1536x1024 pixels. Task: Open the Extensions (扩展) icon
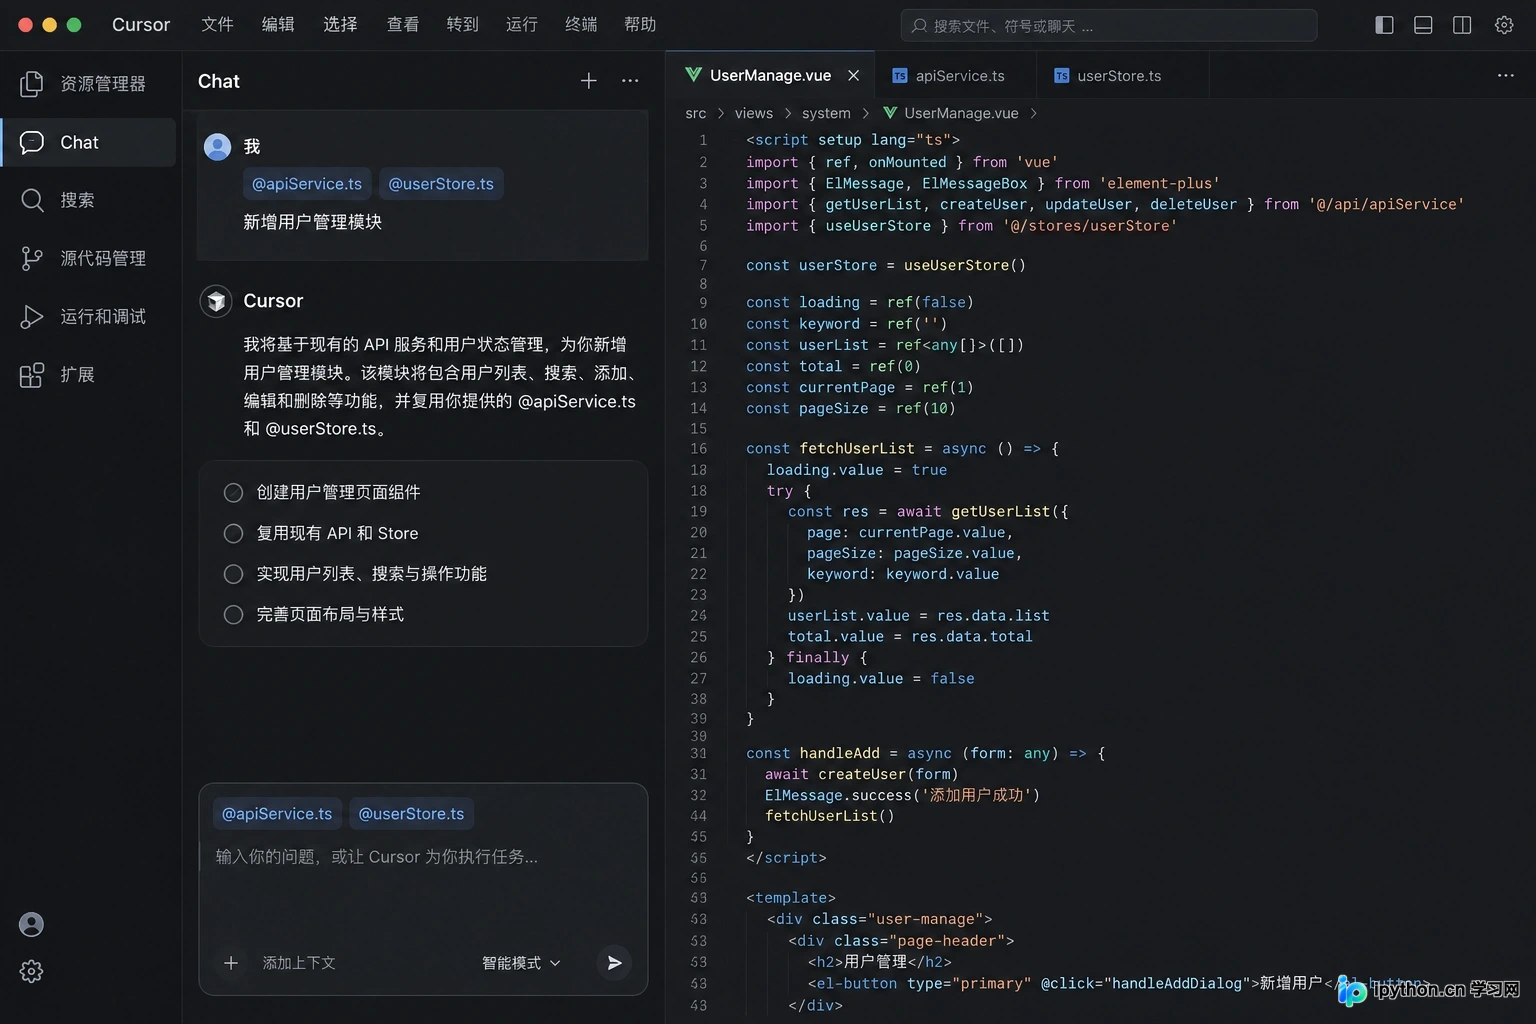32,374
